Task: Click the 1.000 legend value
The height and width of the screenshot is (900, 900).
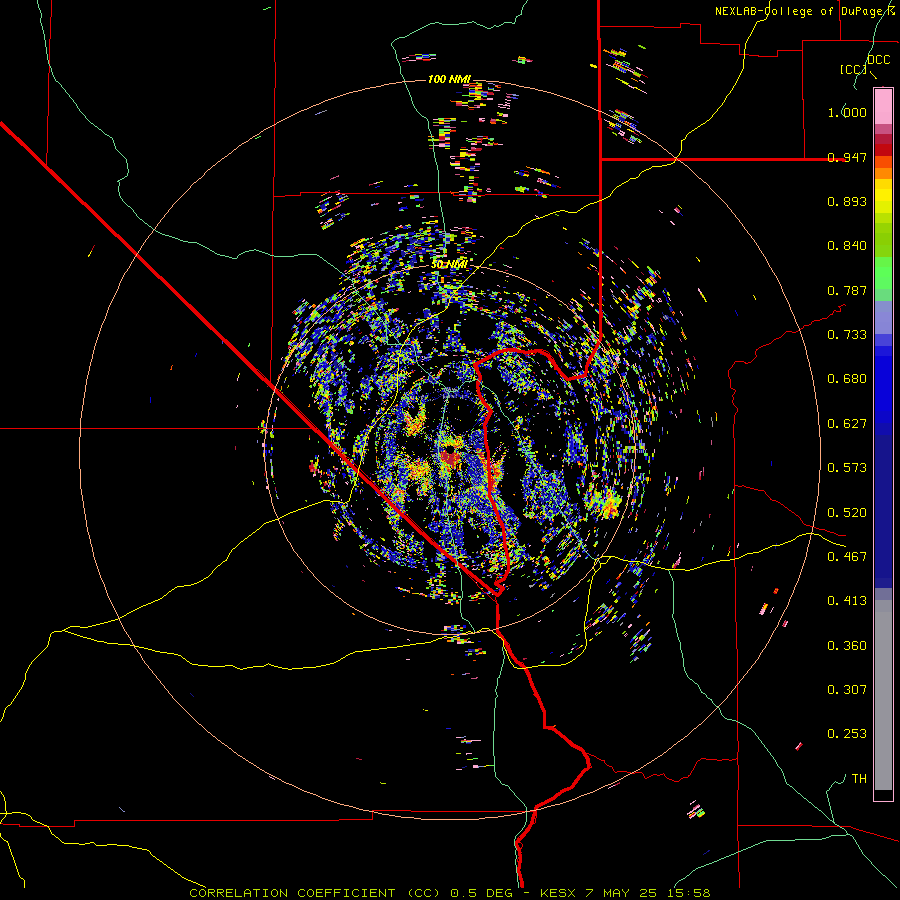Action: (847, 112)
